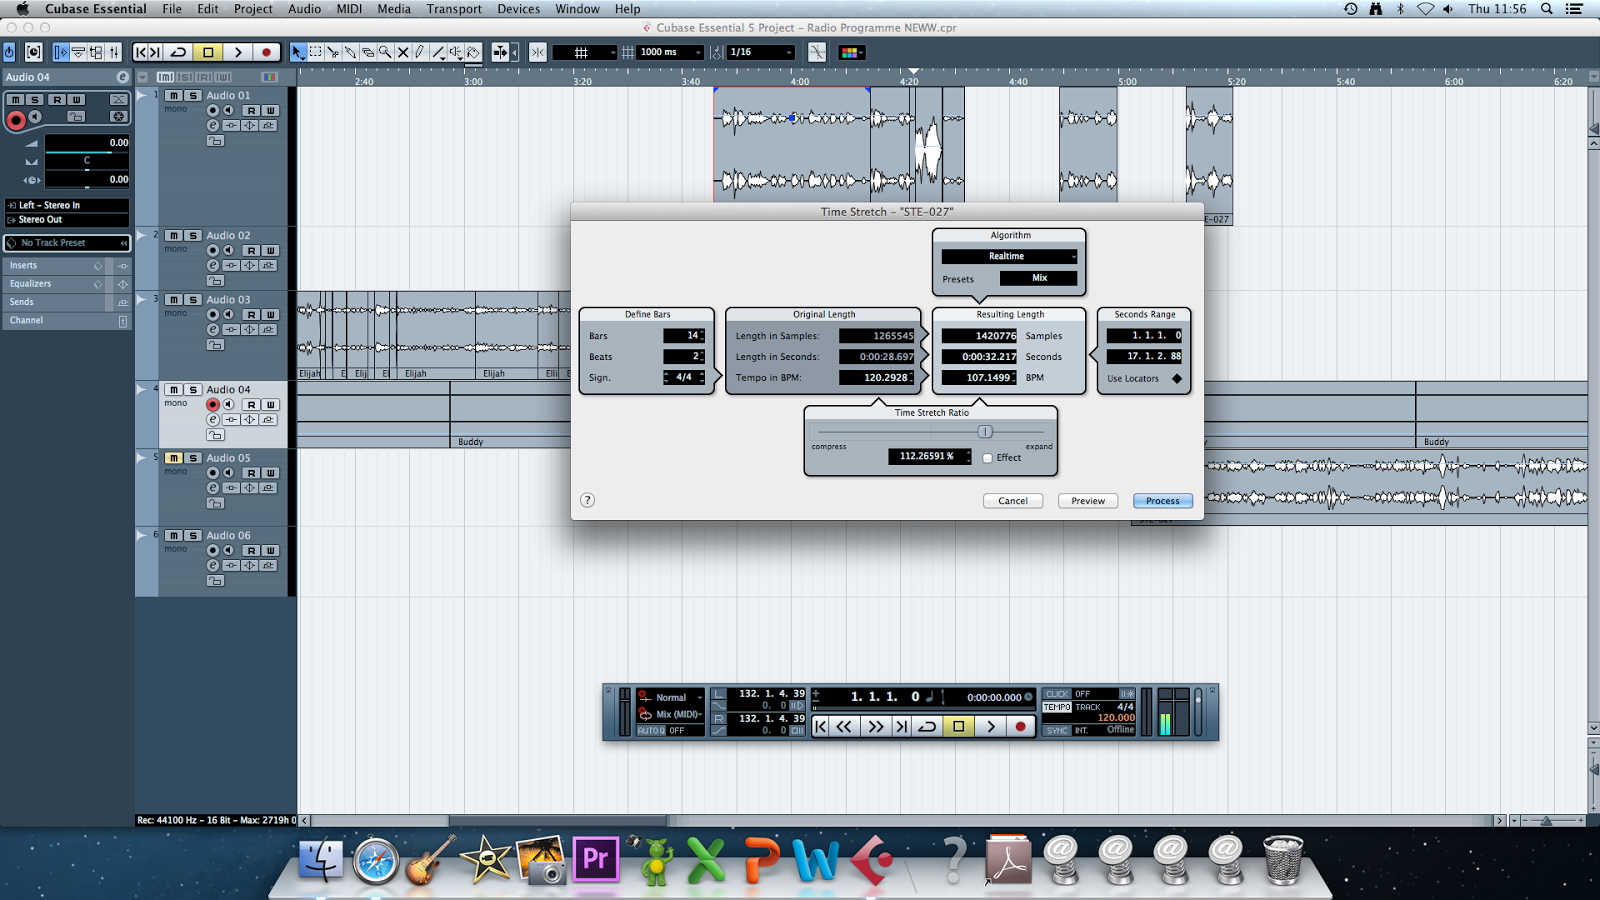
Task: Open the Project menu
Action: (253, 9)
